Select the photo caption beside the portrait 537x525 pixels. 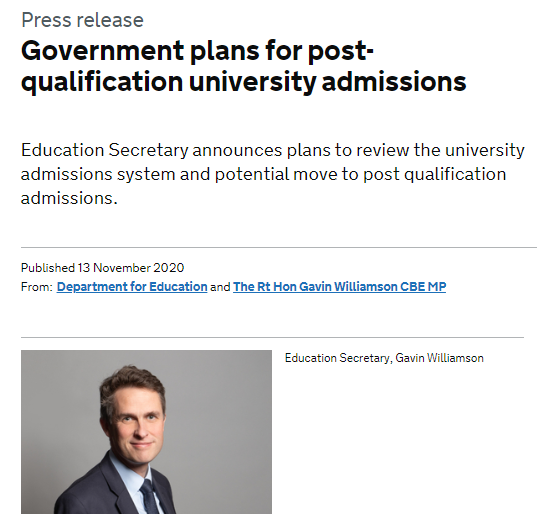pyautogui.click(x=384, y=358)
